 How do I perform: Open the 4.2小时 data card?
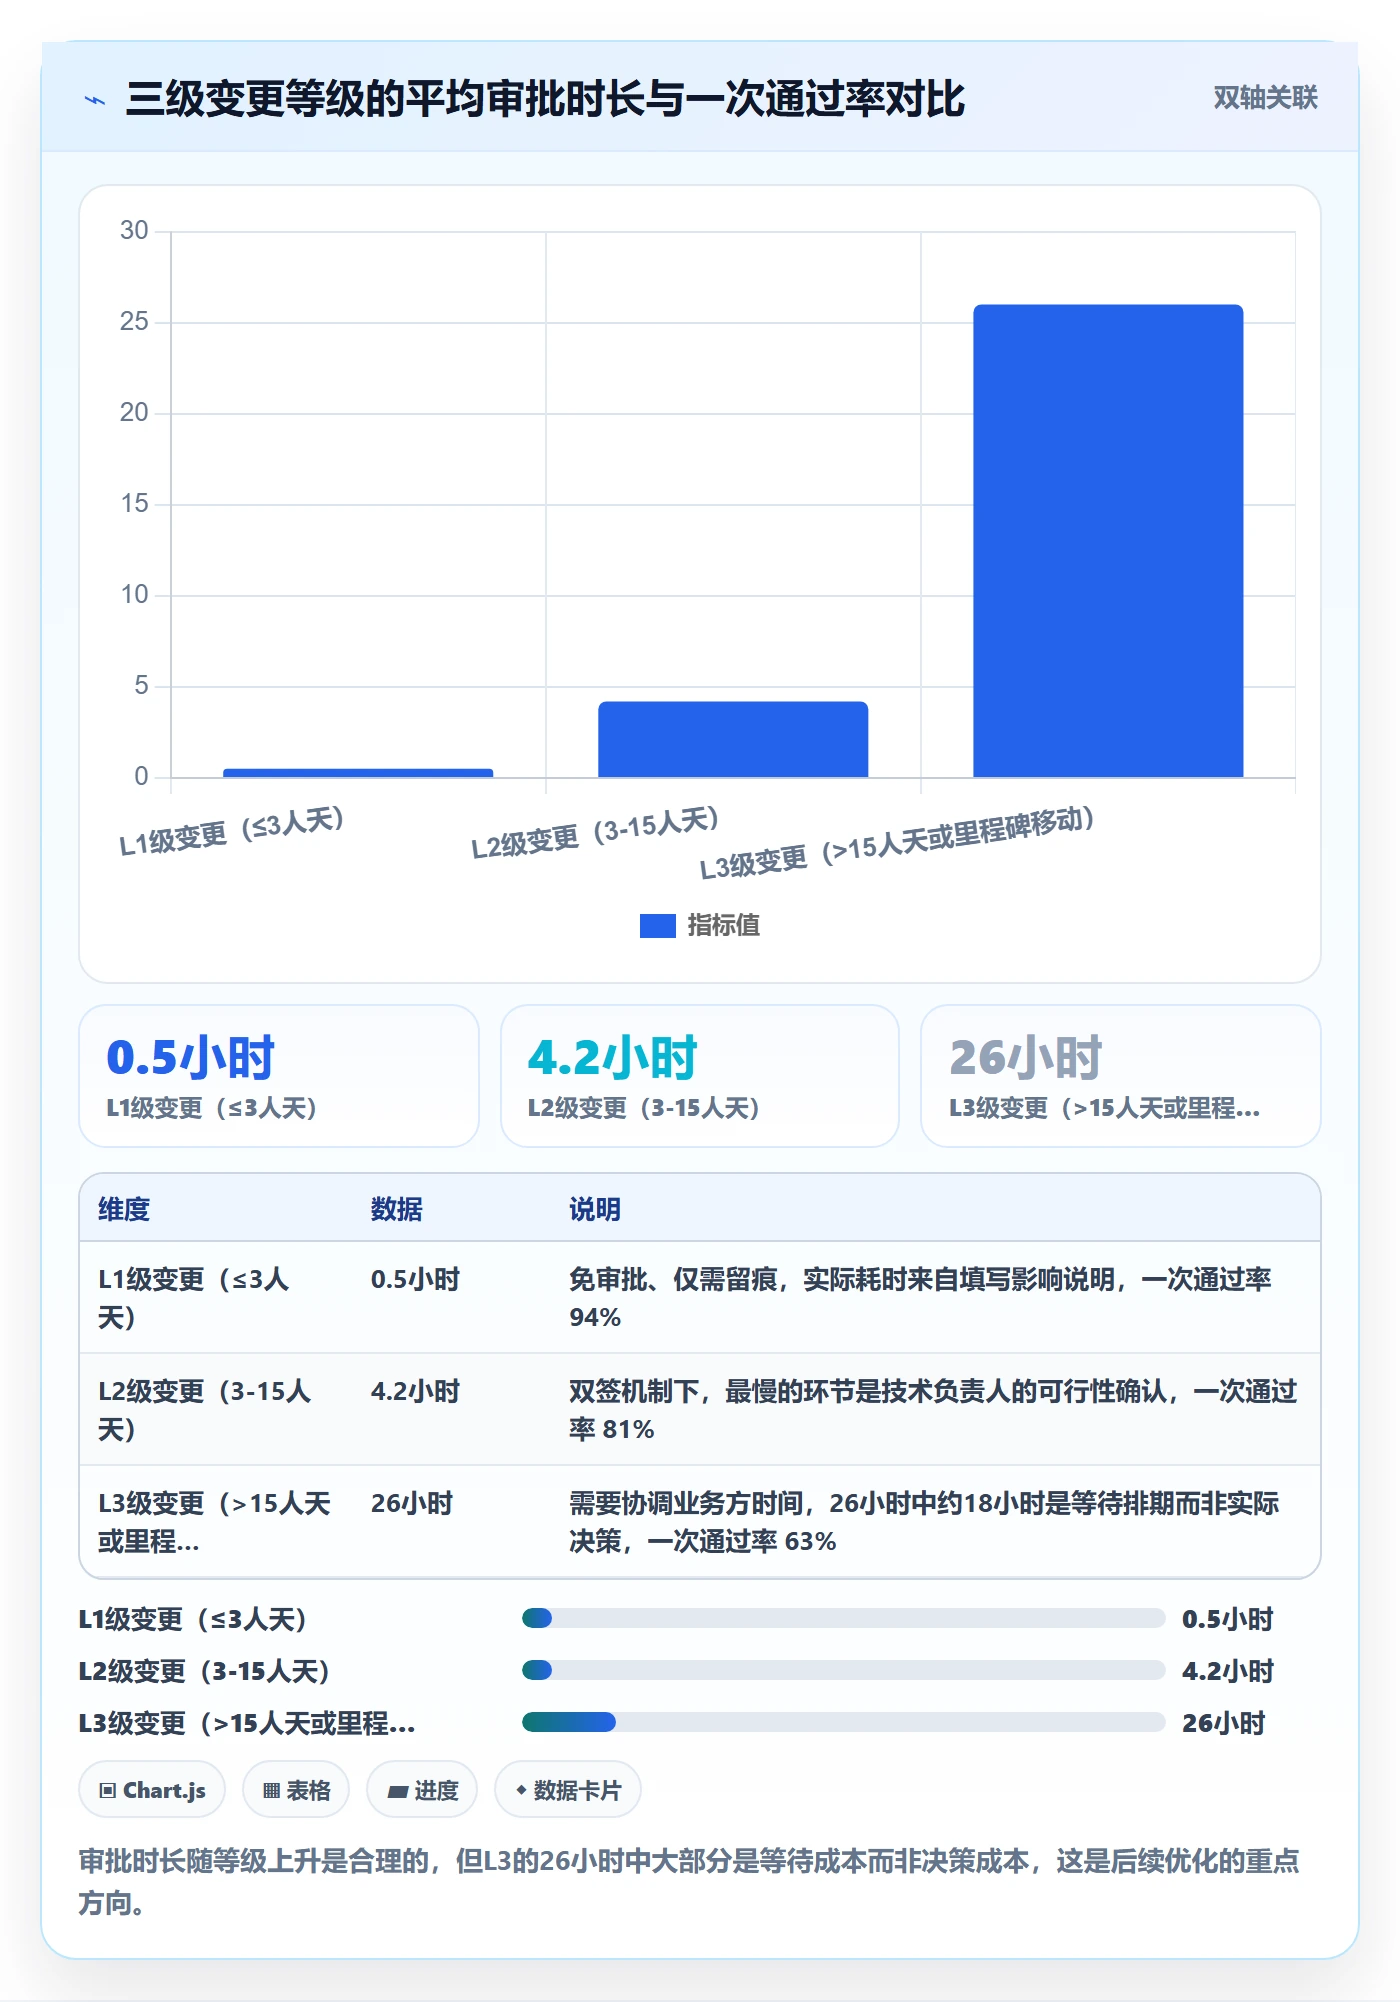[x=700, y=1076]
